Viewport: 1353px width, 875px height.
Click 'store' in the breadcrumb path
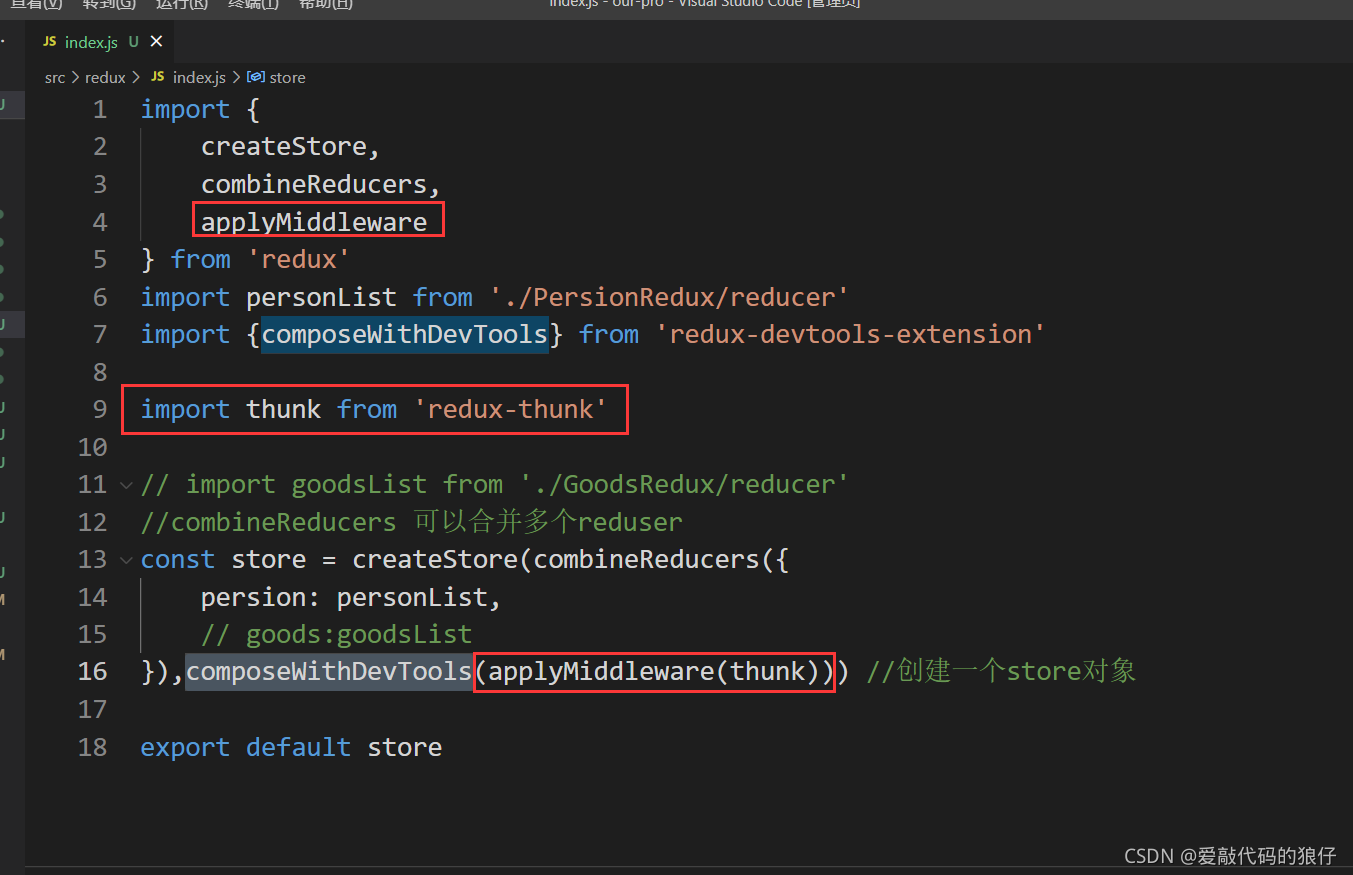tap(288, 77)
